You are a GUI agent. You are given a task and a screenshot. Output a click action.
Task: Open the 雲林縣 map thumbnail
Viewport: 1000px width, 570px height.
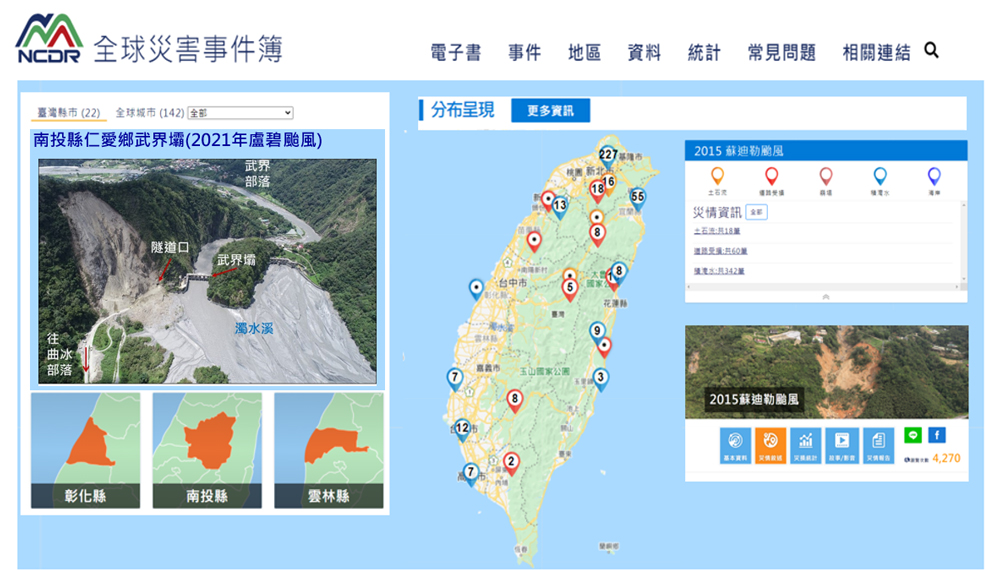[329, 450]
